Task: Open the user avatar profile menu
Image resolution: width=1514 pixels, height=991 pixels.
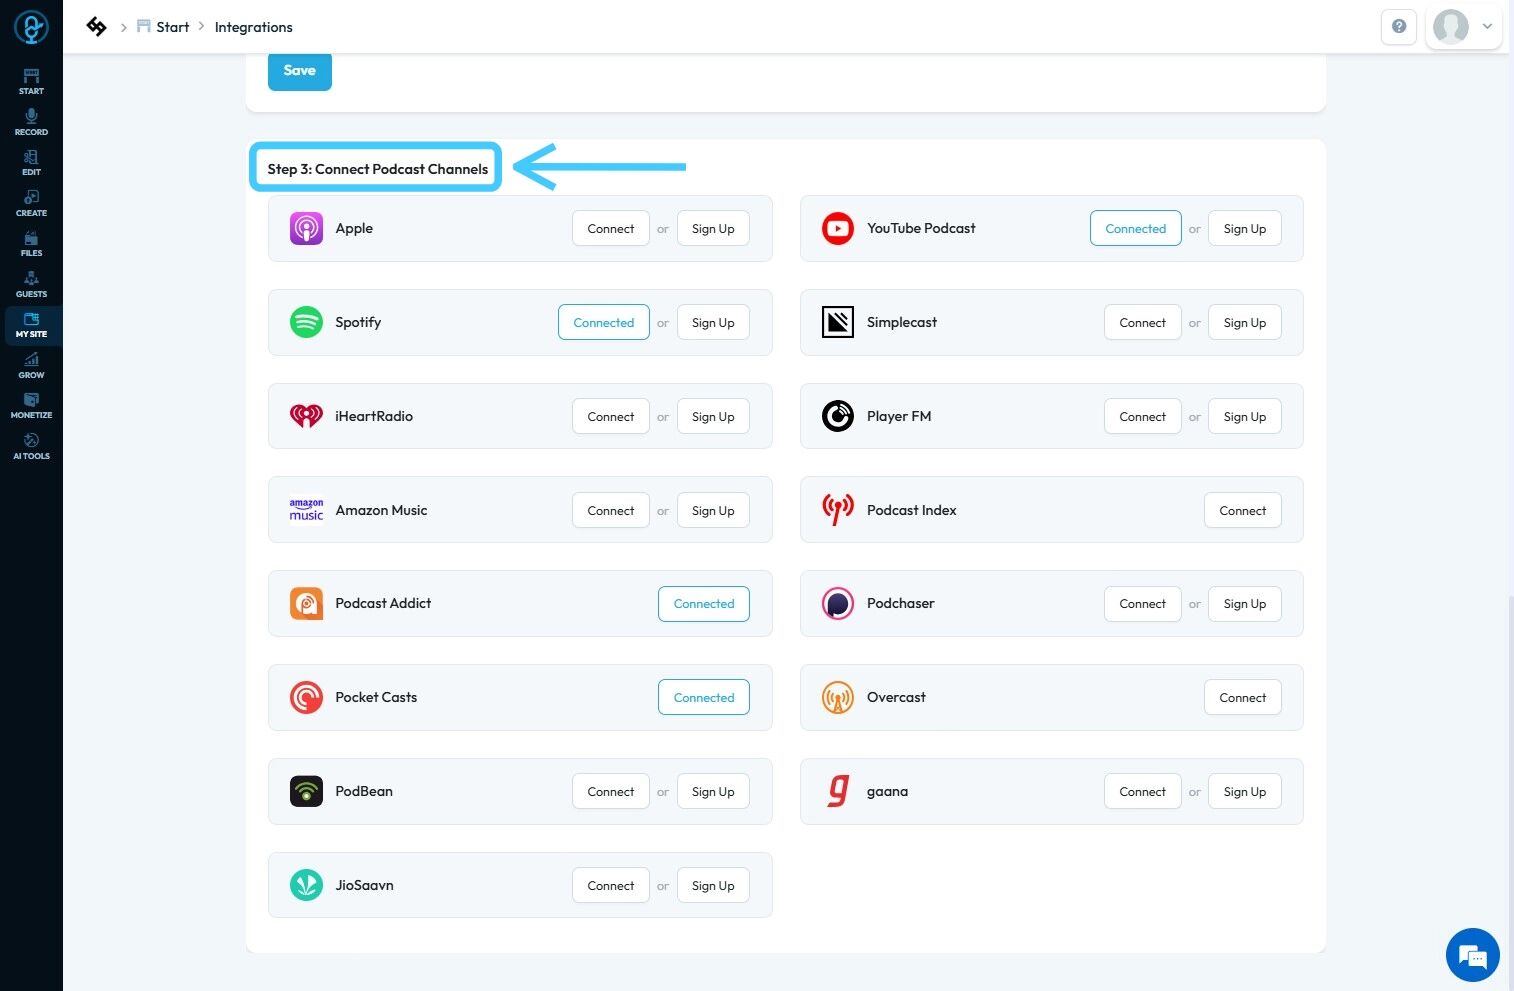Action: click(x=1451, y=27)
